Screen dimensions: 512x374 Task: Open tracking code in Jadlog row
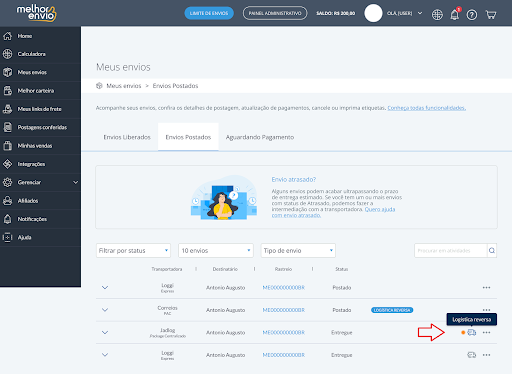pyautogui.click(x=284, y=332)
